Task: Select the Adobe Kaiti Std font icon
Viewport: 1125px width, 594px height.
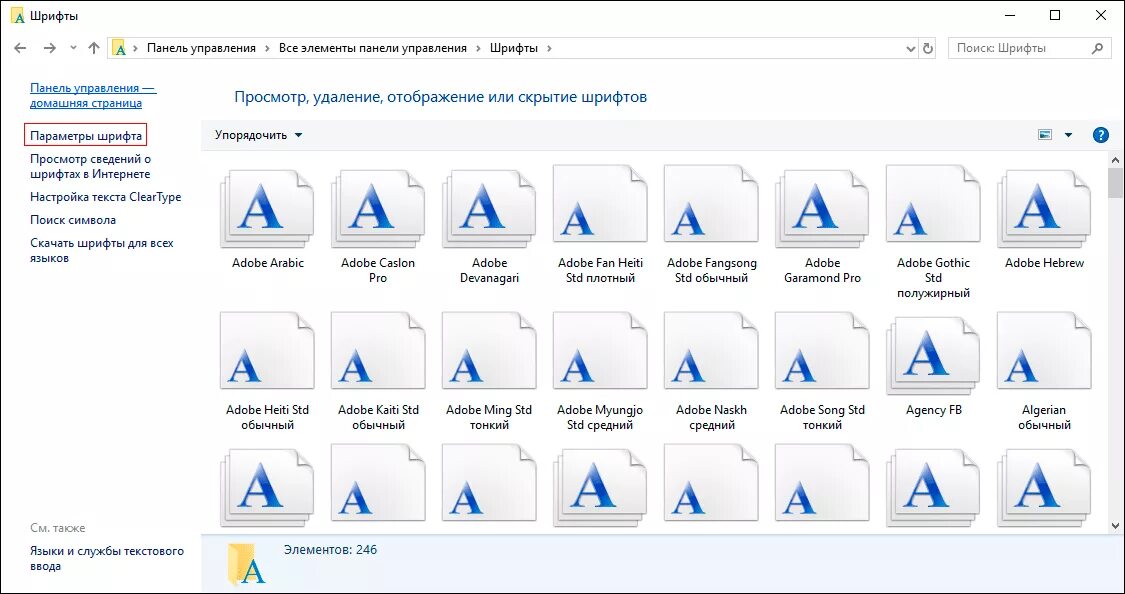Action: 378,352
